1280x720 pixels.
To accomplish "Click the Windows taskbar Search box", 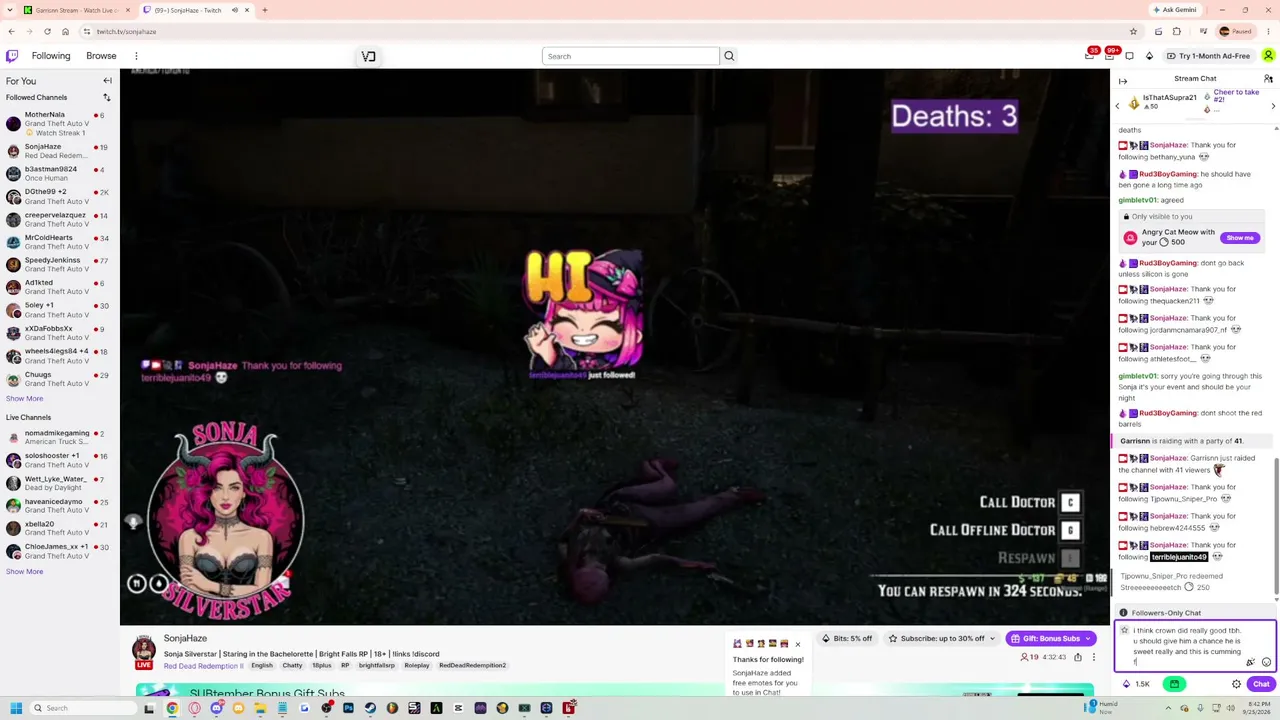I will click(x=82, y=708).
